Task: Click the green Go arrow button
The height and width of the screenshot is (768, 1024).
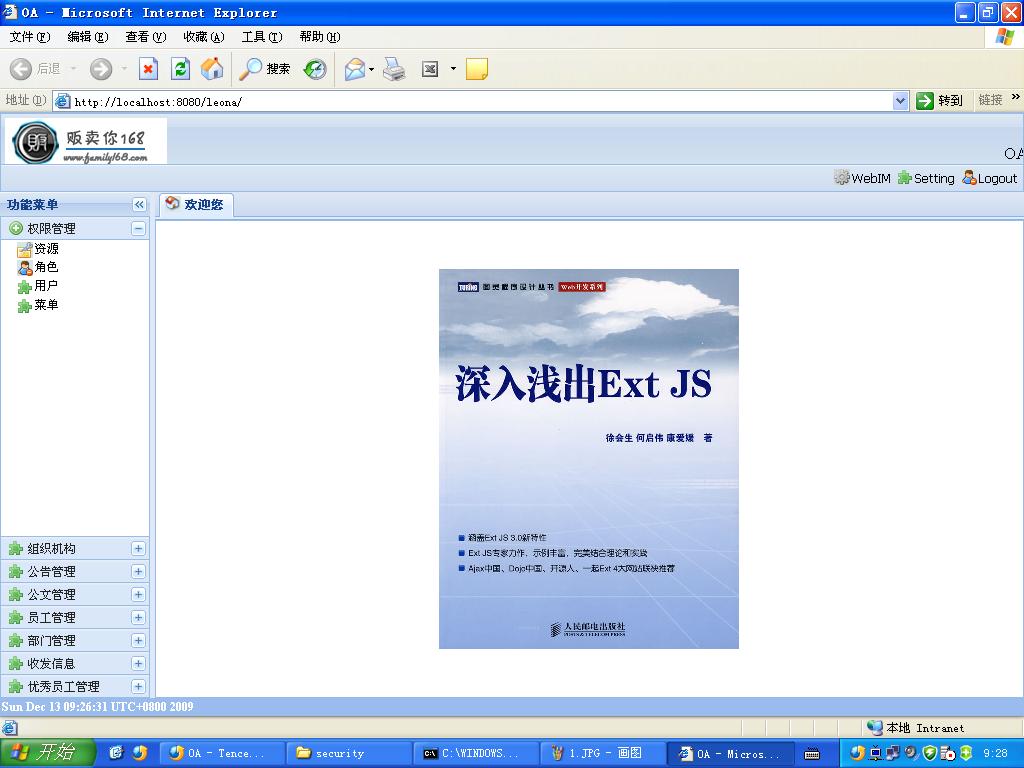Action: click(x=925, y=101)
